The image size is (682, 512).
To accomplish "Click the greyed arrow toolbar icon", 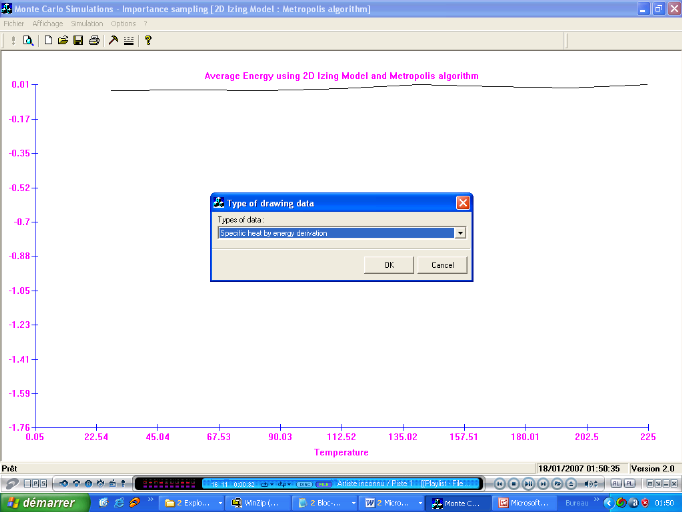I will [x=13, y=40].
